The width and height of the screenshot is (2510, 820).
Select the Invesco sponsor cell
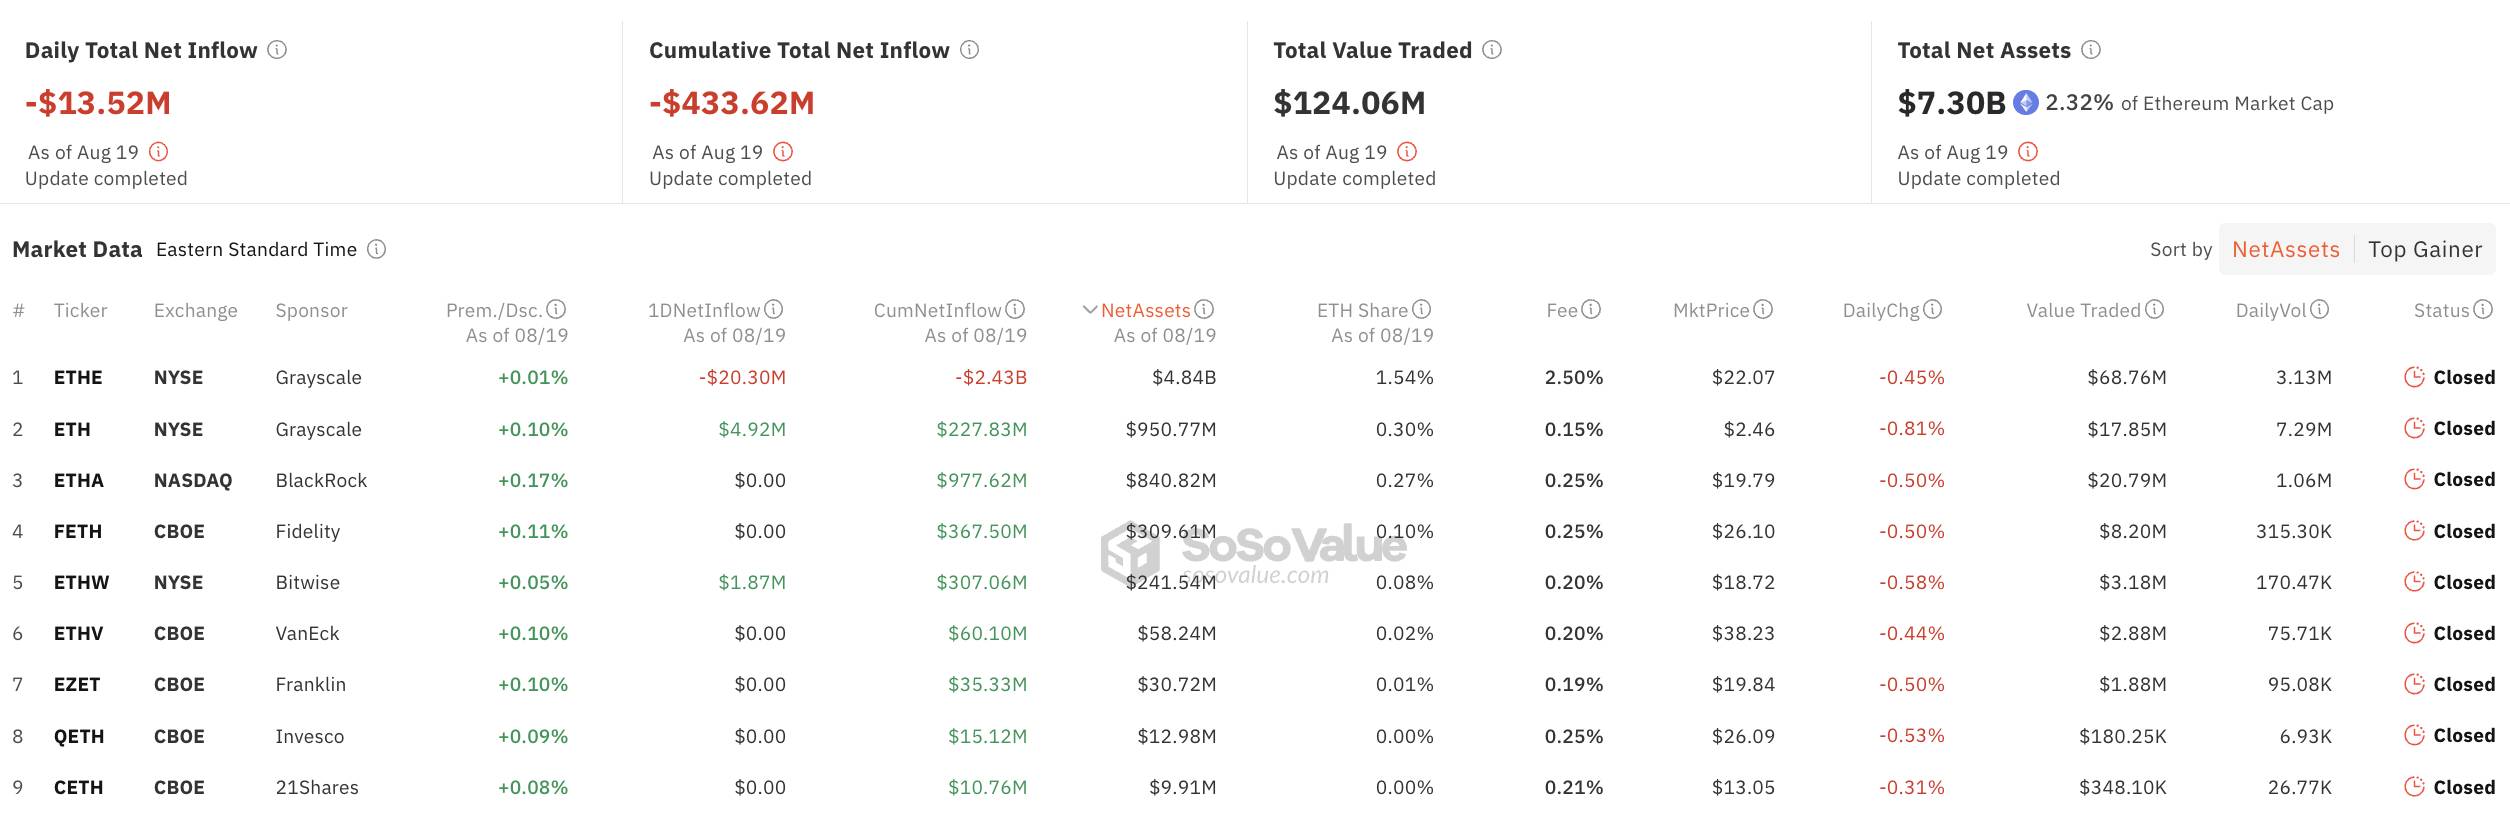coord(310,737)
